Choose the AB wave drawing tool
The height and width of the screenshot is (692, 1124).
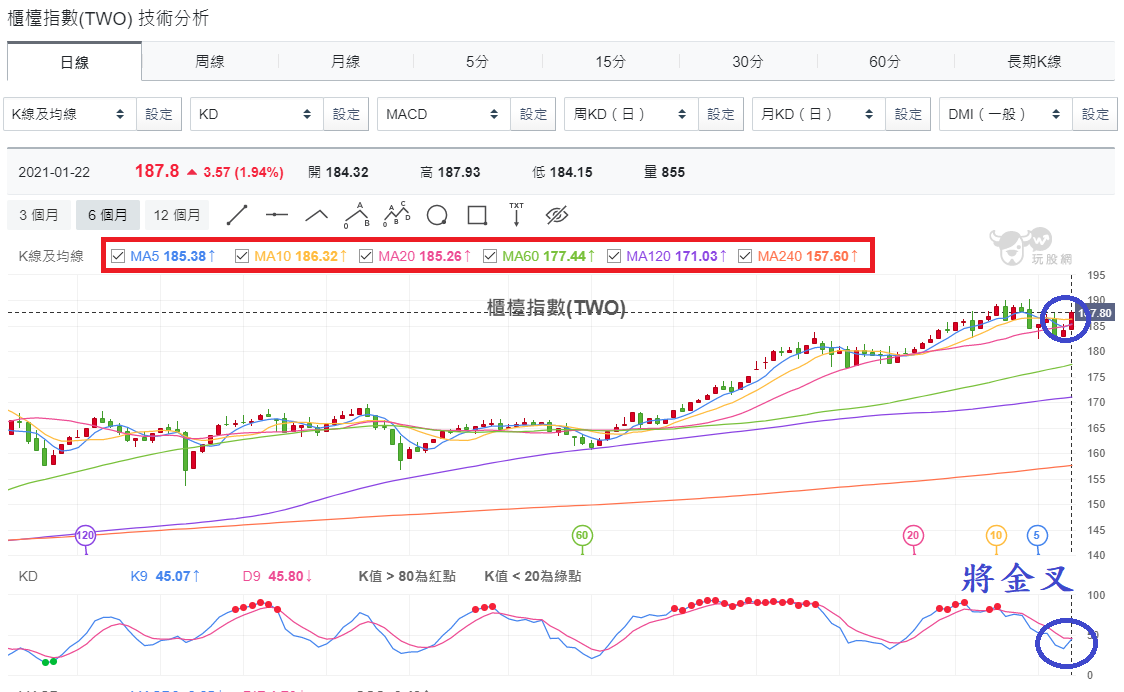[357, 215]
